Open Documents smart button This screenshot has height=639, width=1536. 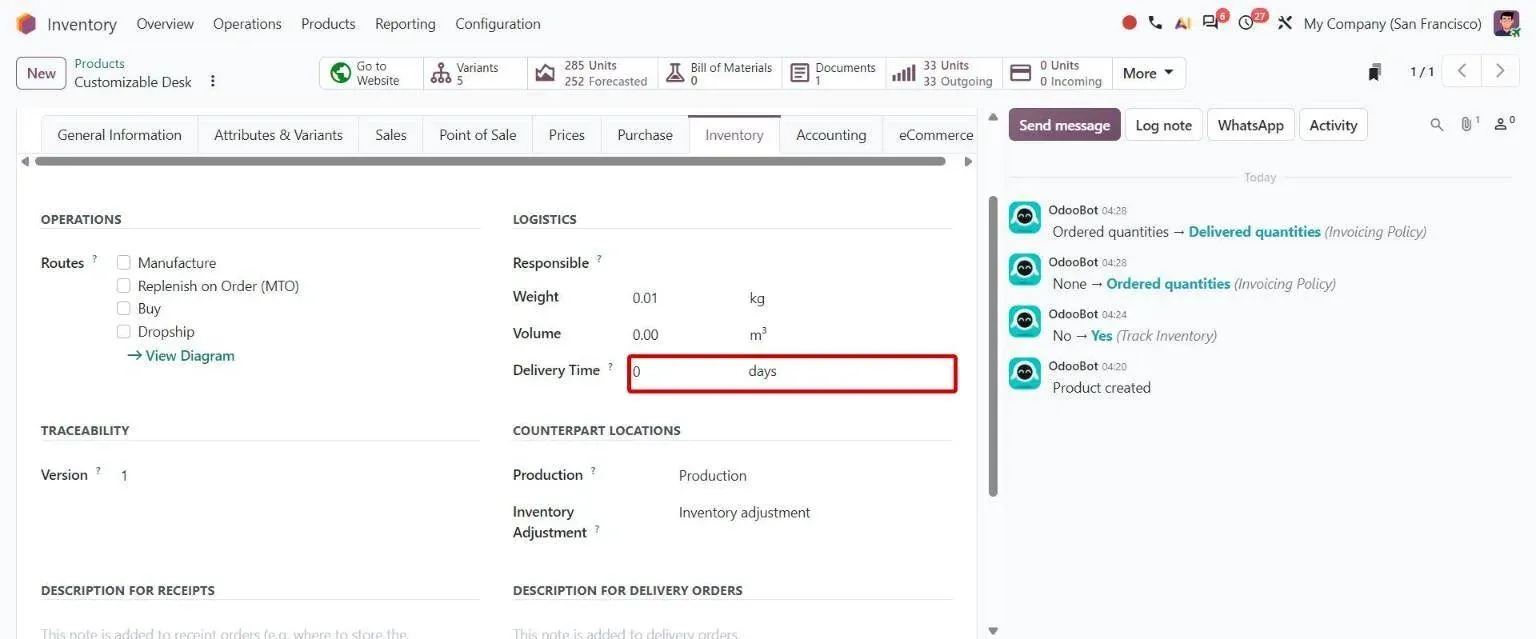pyautogui.click(x=834, y=73)
